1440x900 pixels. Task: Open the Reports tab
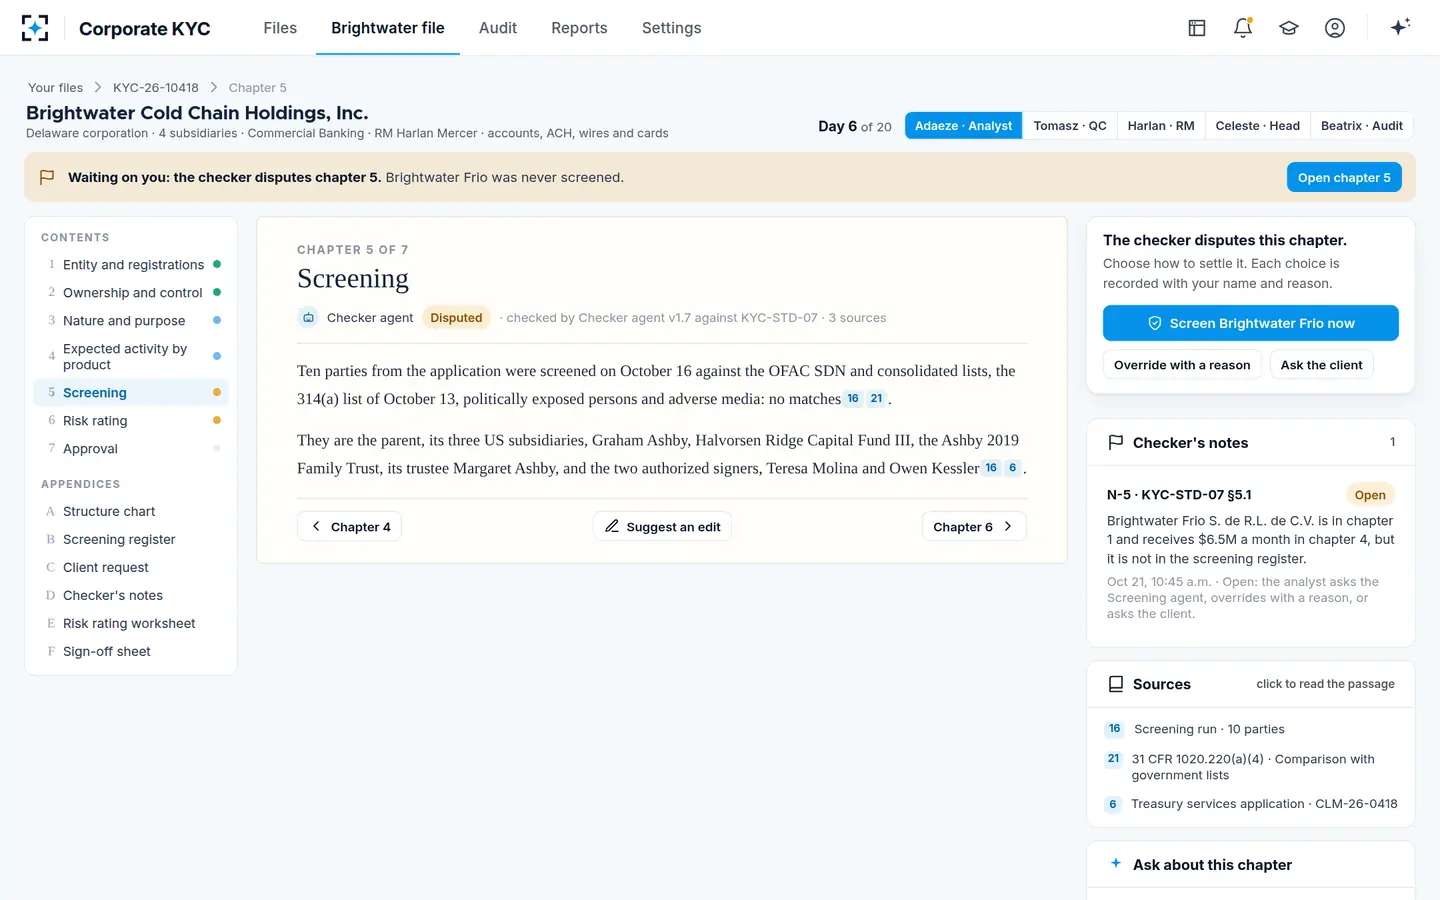[579, 28]
